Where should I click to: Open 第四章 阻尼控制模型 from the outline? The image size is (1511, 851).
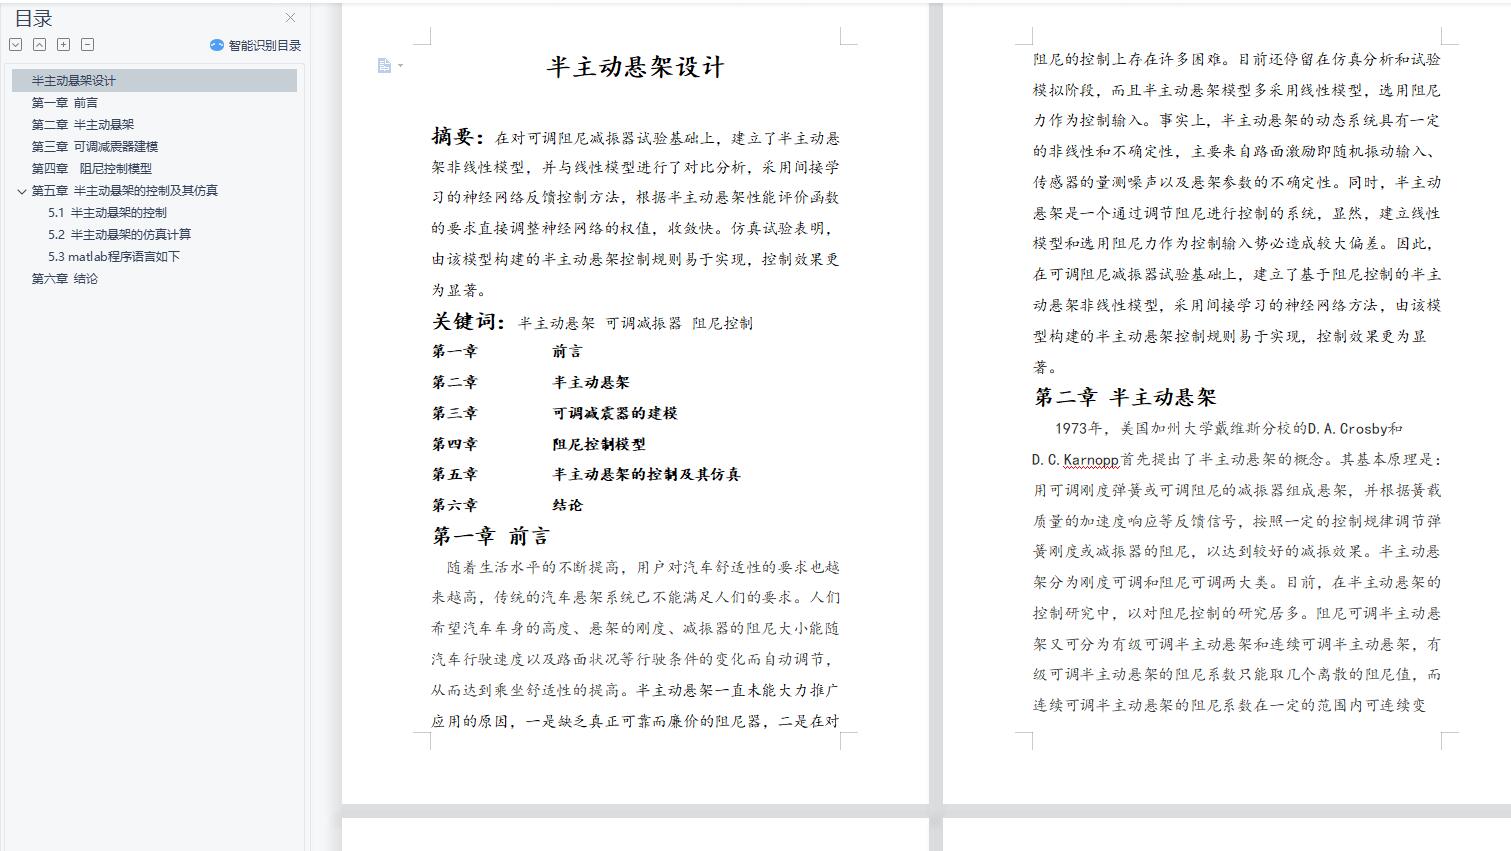(91, 169)
